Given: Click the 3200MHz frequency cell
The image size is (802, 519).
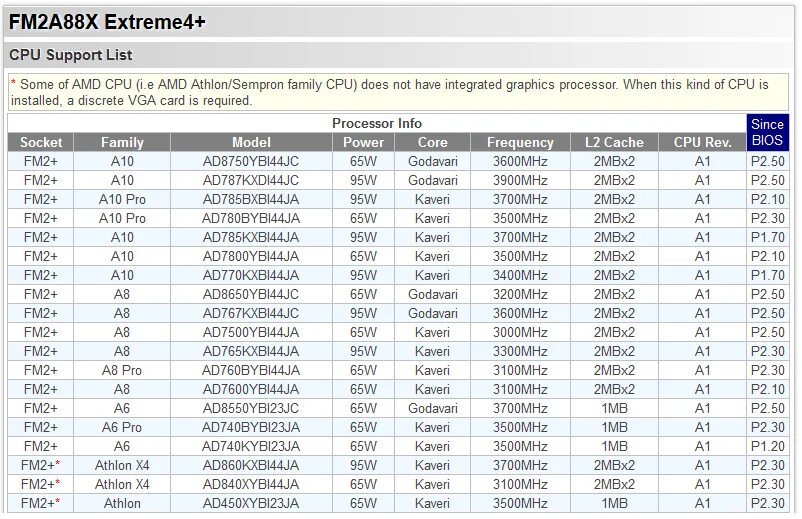Looking at the screenshot, I should 520,295.
